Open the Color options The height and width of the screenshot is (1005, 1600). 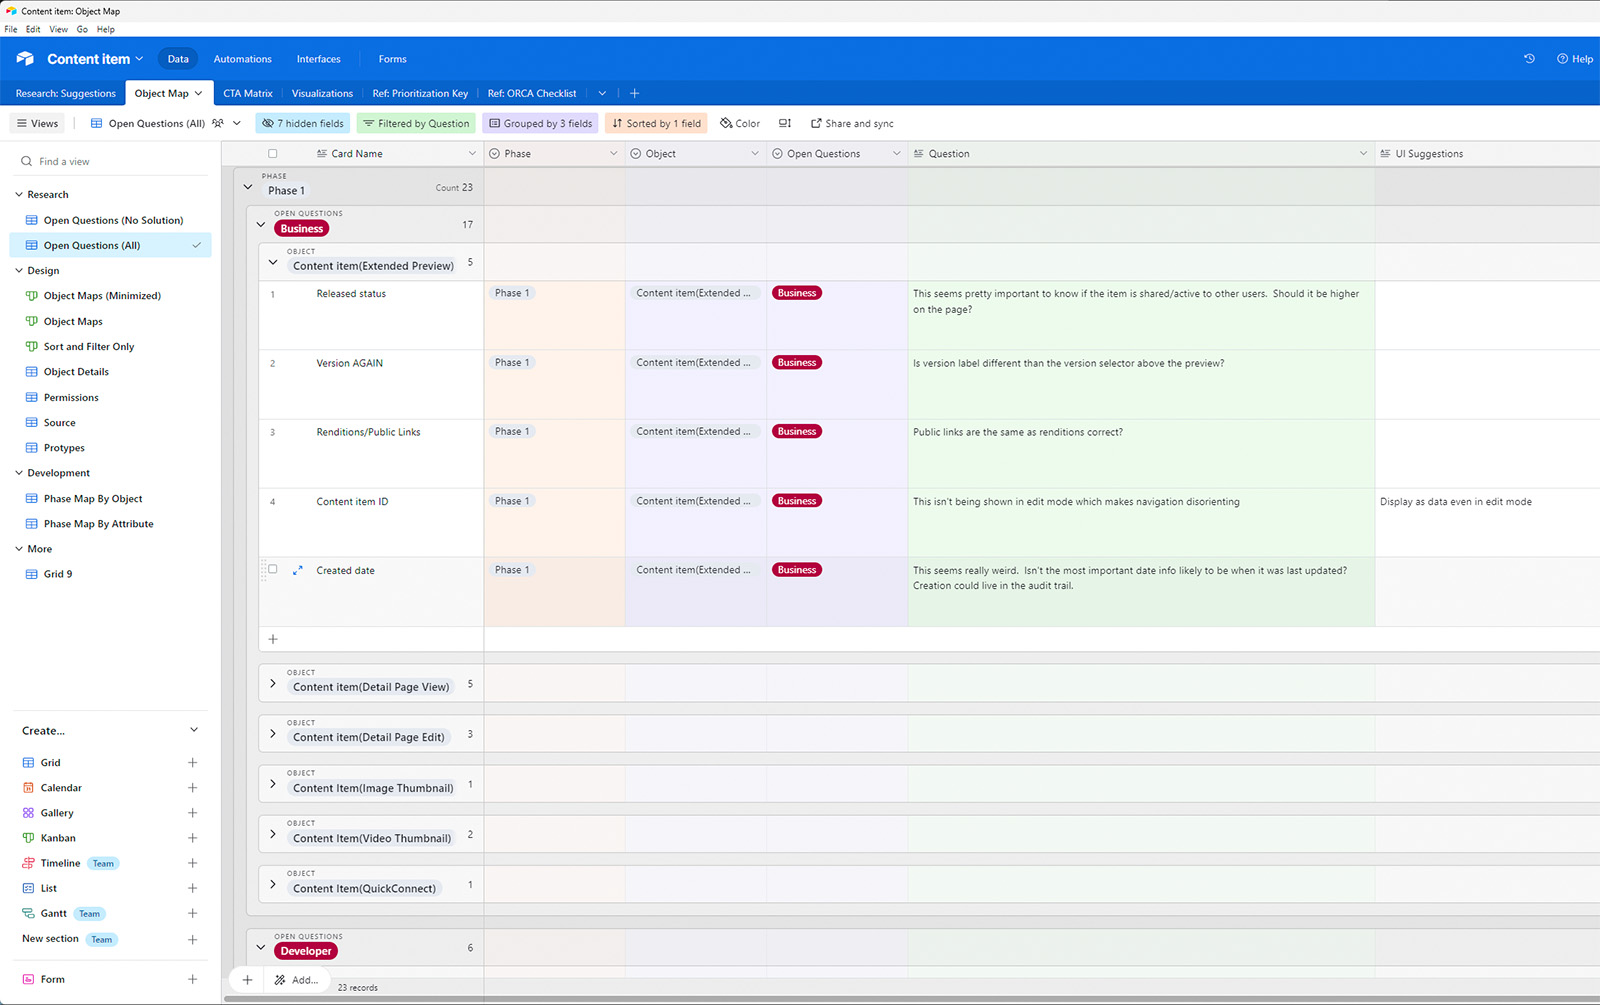pos(740,123)
